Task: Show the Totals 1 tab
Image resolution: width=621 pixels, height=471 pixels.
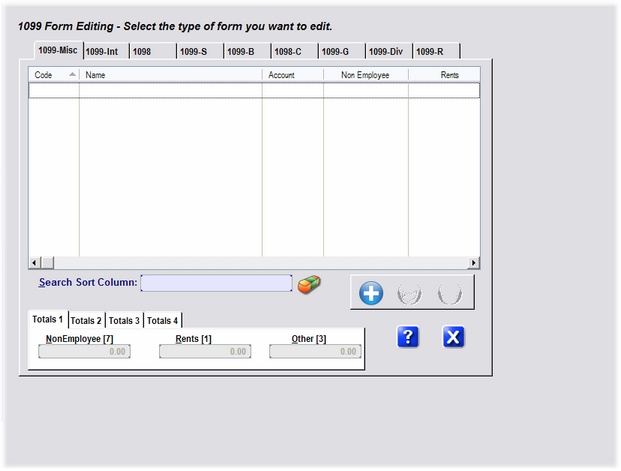Action: tap(48, 319)
